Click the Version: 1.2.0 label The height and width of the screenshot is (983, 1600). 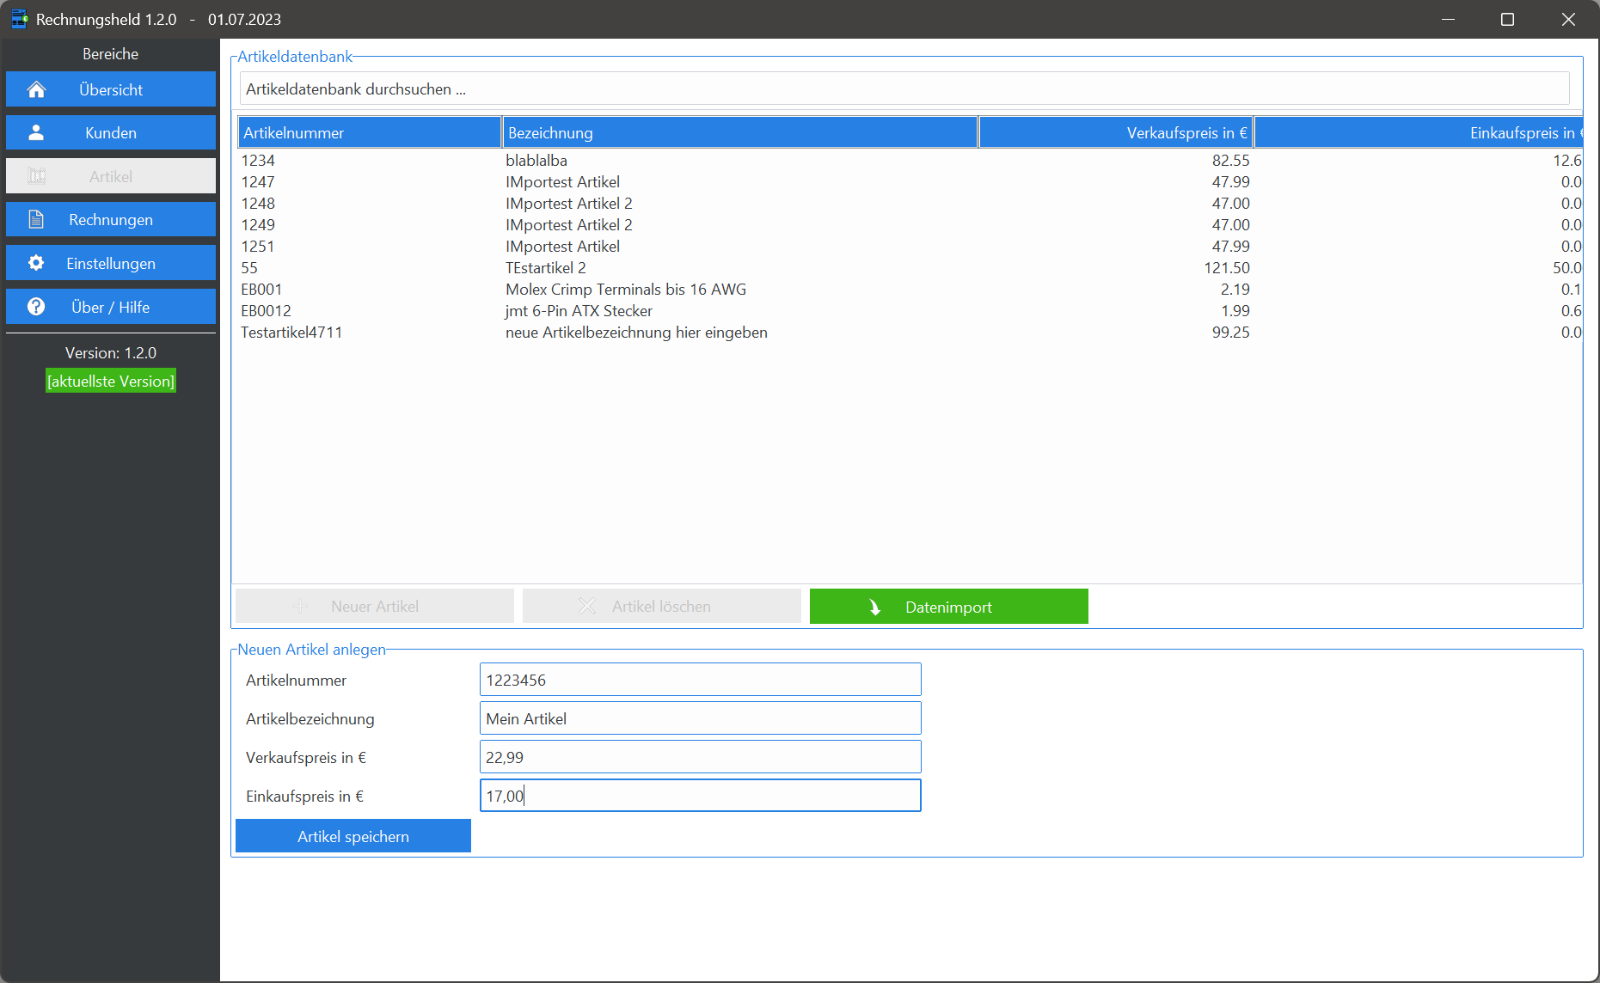coord(111,353)
